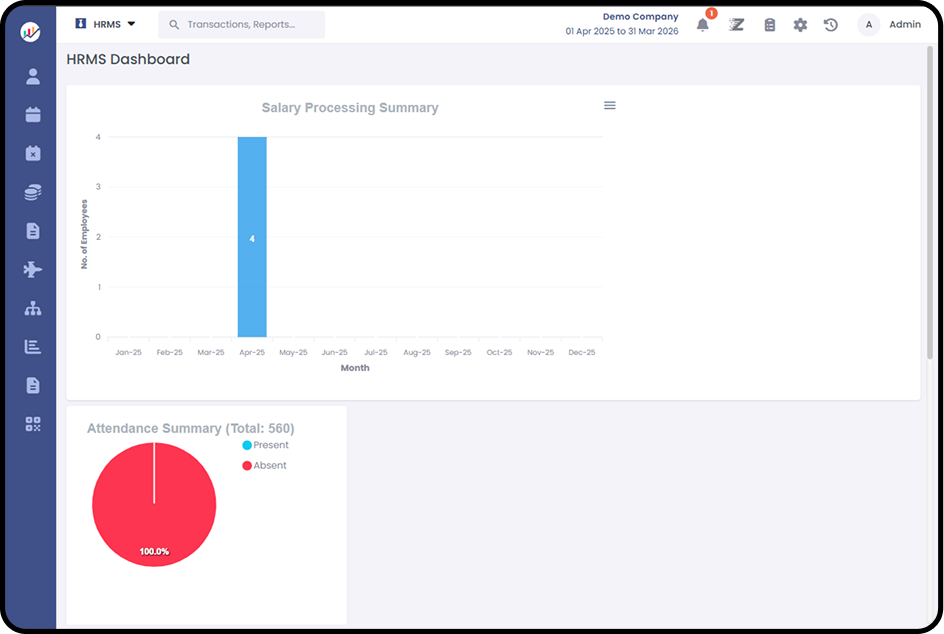Image resolution: width=944 pixels, height=634 pixels.
Task: Open notifications via the bell icon
Action: [x=702, y=25]
